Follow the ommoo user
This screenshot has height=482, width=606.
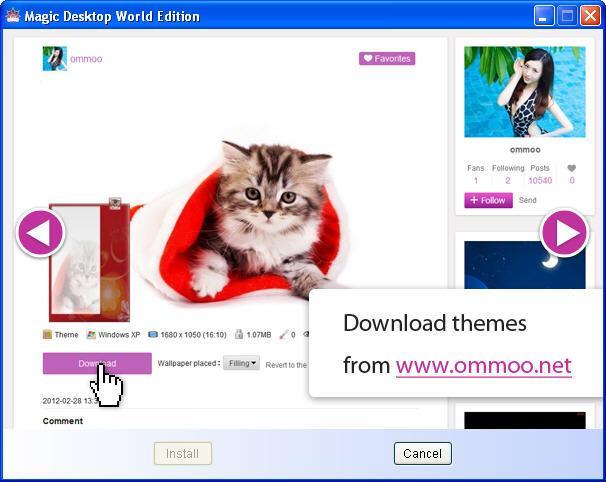(489, 200)
